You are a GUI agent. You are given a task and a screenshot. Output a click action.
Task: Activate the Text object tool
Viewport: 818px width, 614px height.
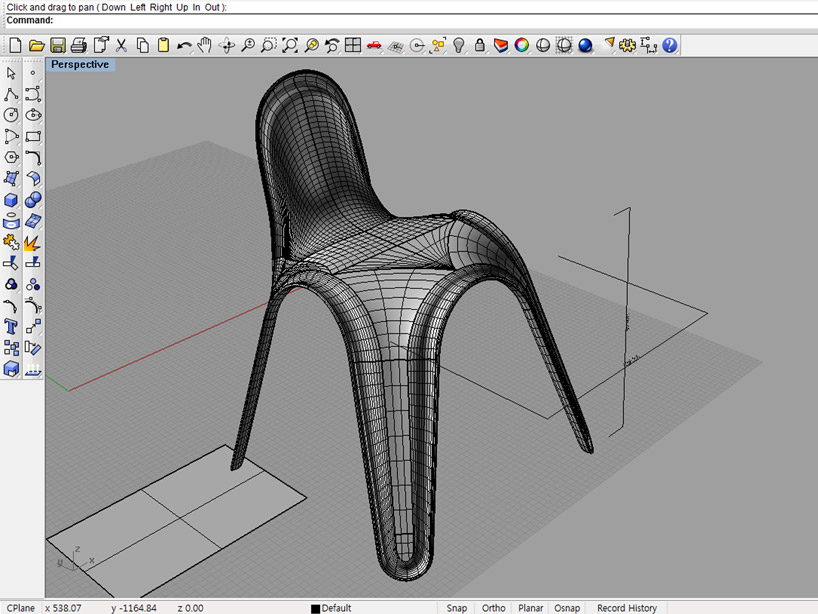click(11, 327)
